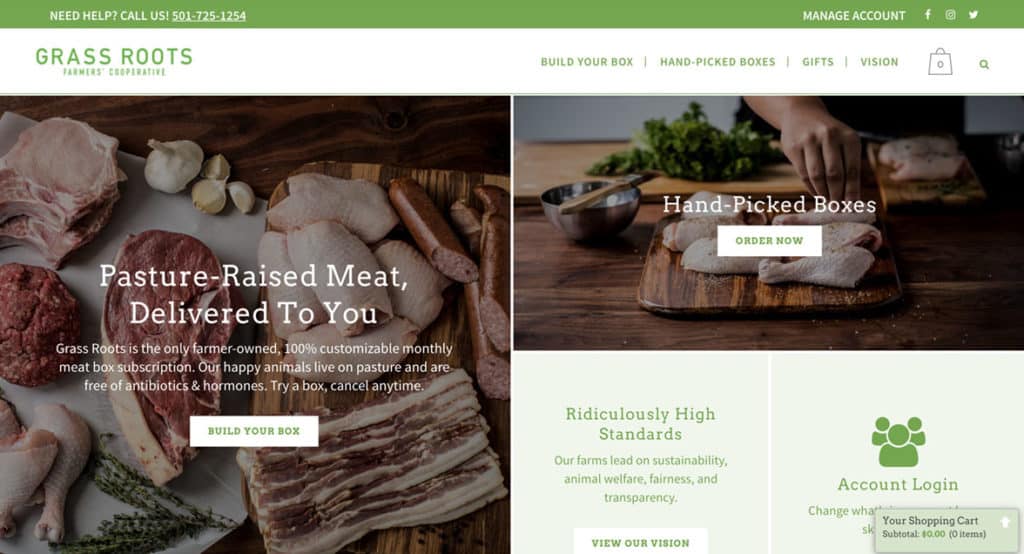This screenshot has width=1024, height=554.
Task: Open the Hand-Picked Boxes menu item
Action: (x=717, y=62)
